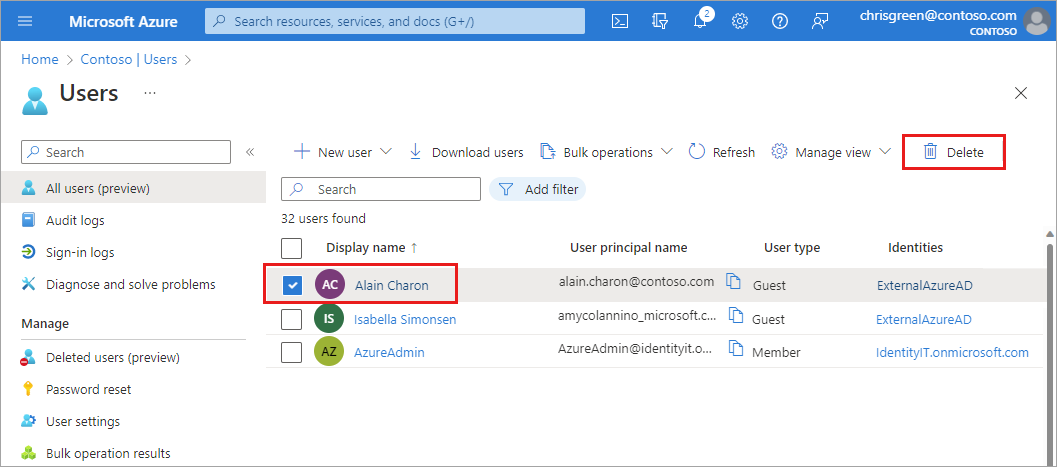Open Azure Cloud Shell icon
Image resolution: width=1057 pixels, height=467 pixels.
click(x=620, y=21)
